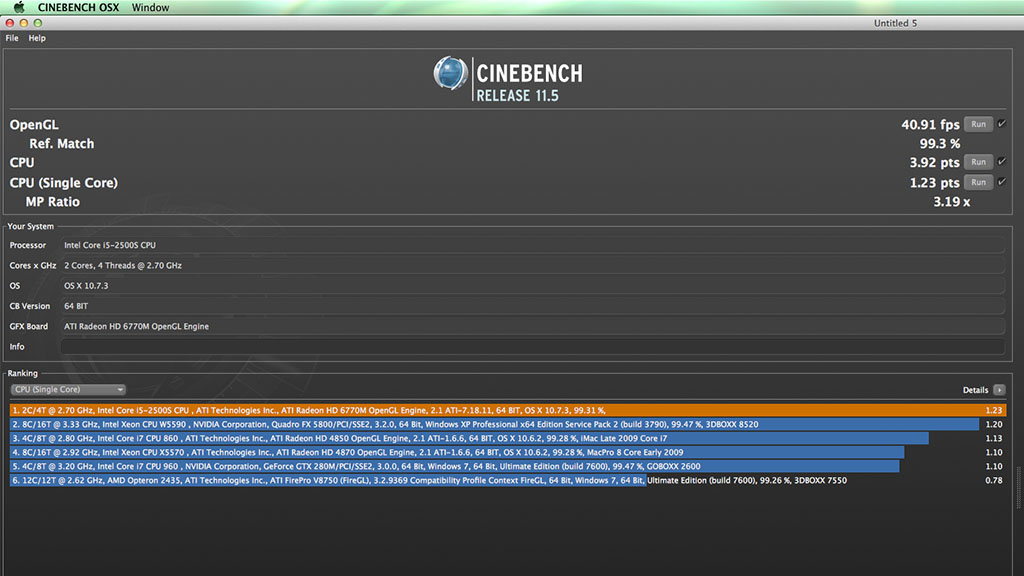This screenshot has height=576, width=1024.
Task: Select ranking row 2 Xeon W5590
Action: [508, 424]
